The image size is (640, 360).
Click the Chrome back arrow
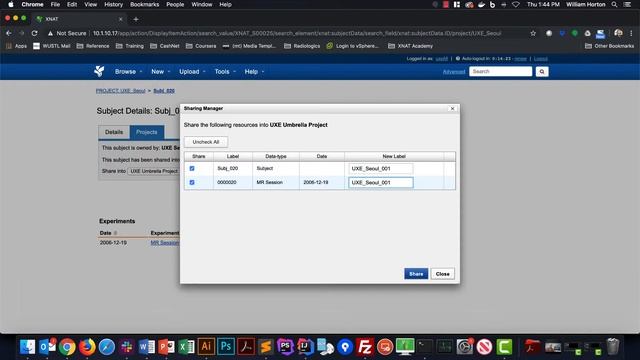click(x=9, y=33)
